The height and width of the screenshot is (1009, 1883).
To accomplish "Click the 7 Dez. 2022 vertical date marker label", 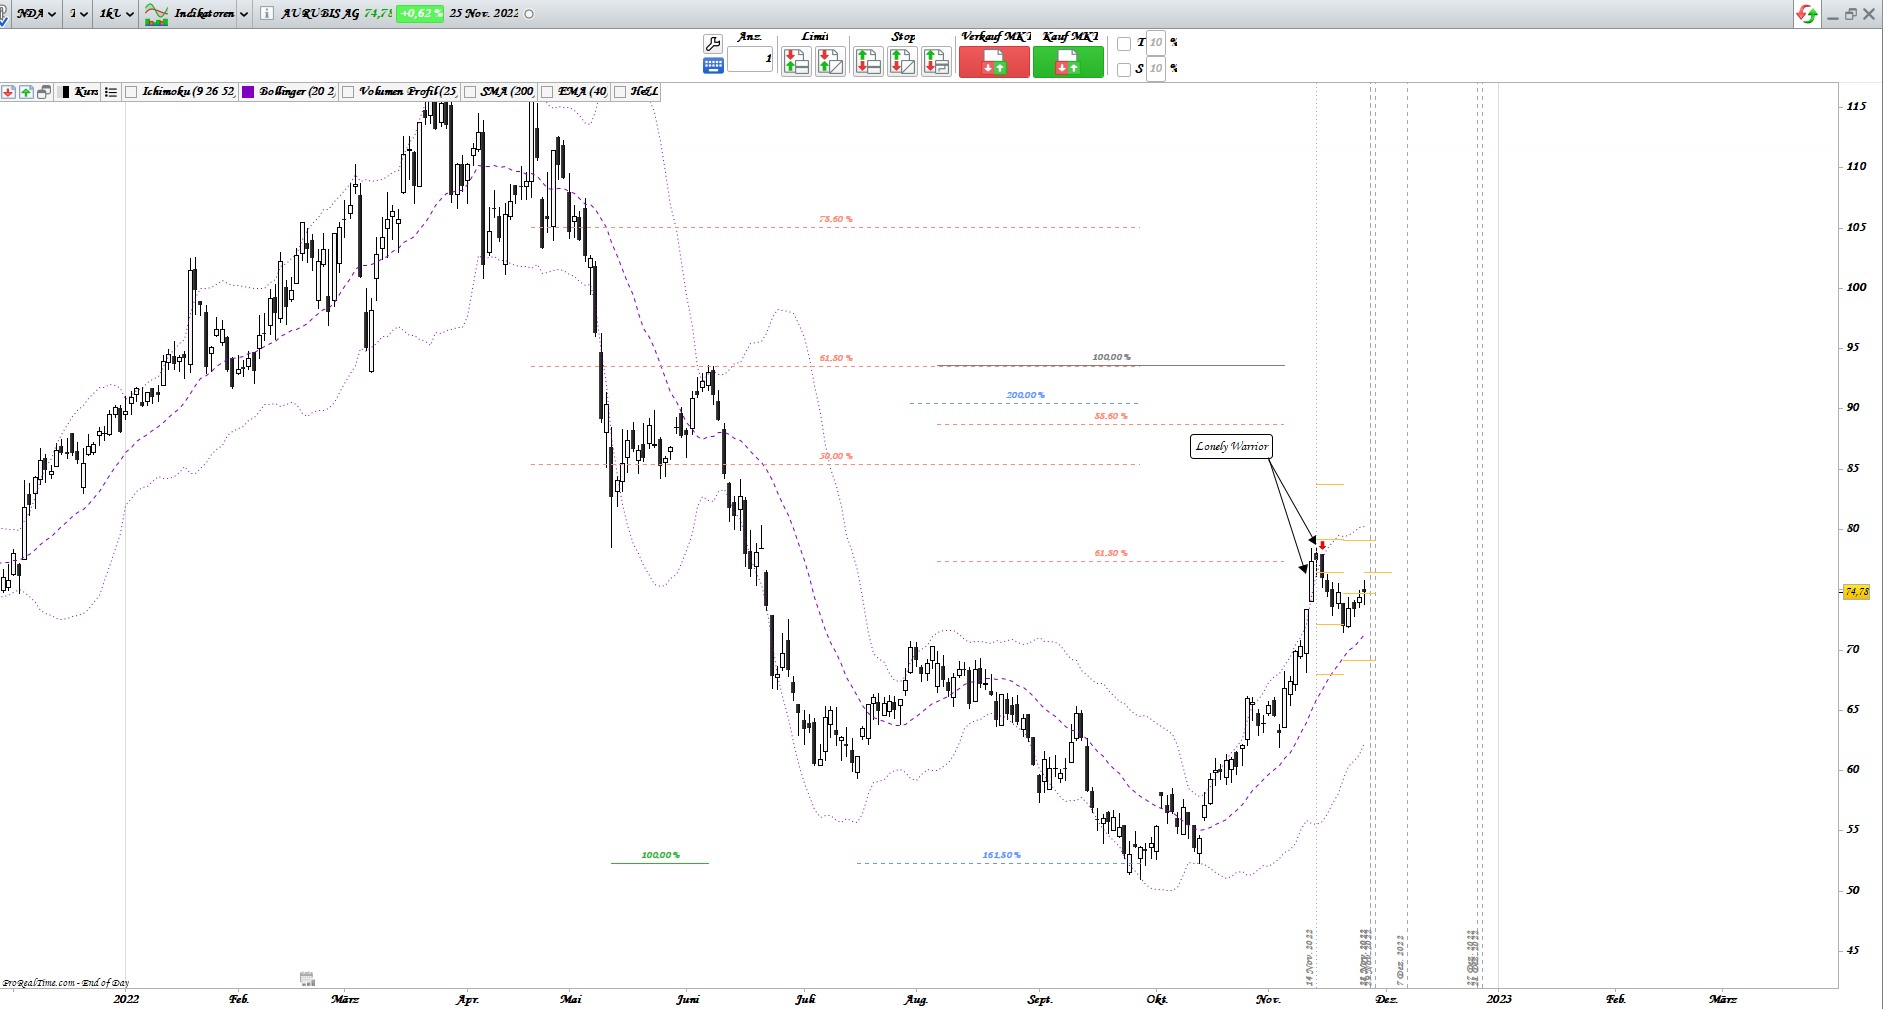I will 1400,960.
